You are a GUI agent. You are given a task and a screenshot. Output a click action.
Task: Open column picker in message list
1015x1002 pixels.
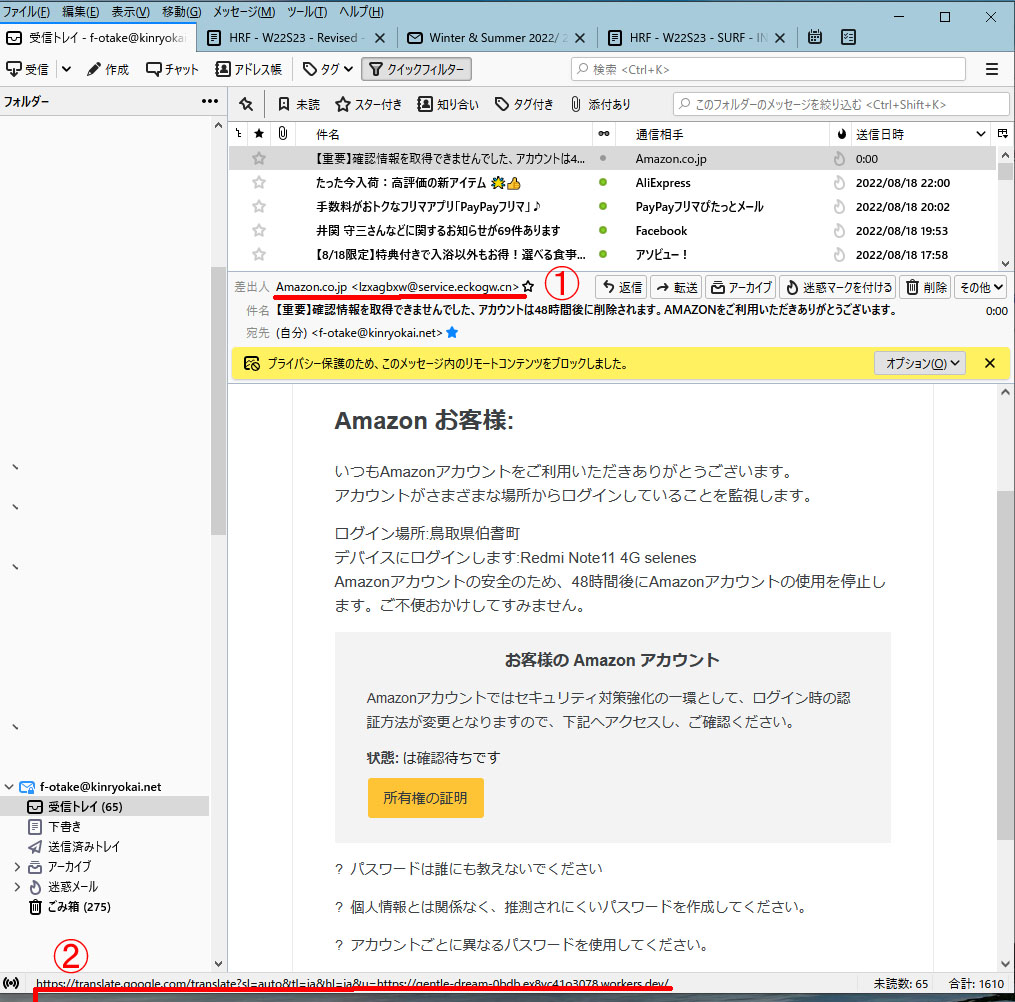[1003, 134]
